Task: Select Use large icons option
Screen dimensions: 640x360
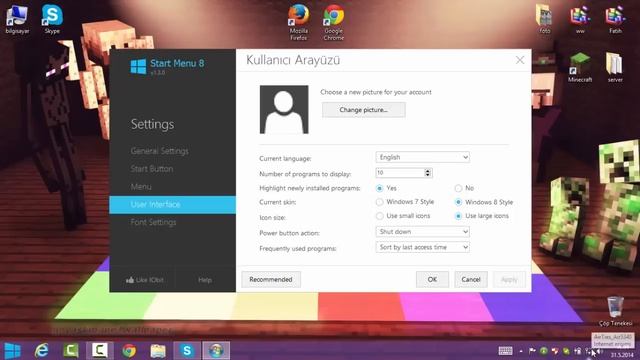Action: [x=458, y=216]
